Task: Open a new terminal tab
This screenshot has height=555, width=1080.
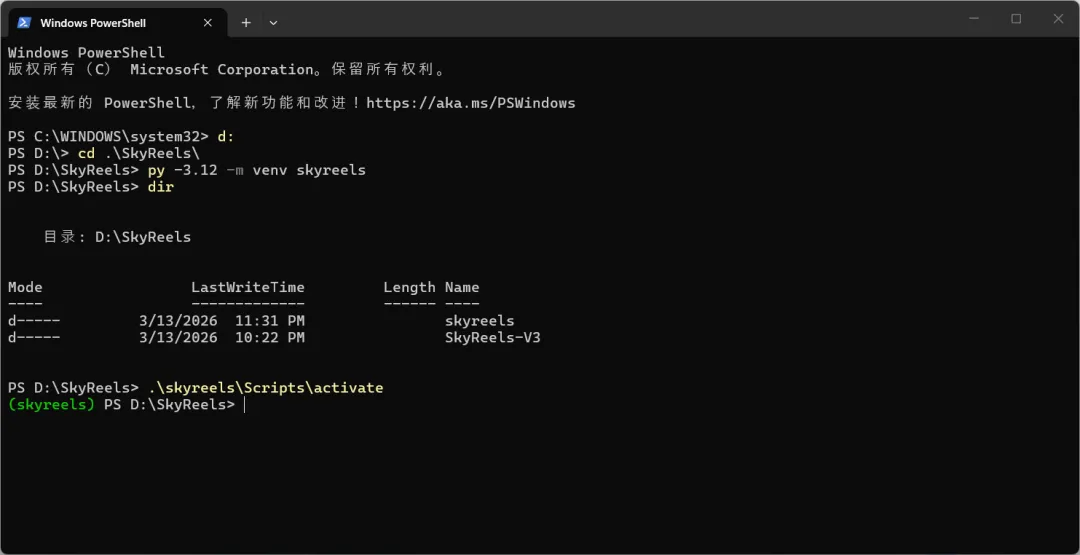Action: [246, 23]
